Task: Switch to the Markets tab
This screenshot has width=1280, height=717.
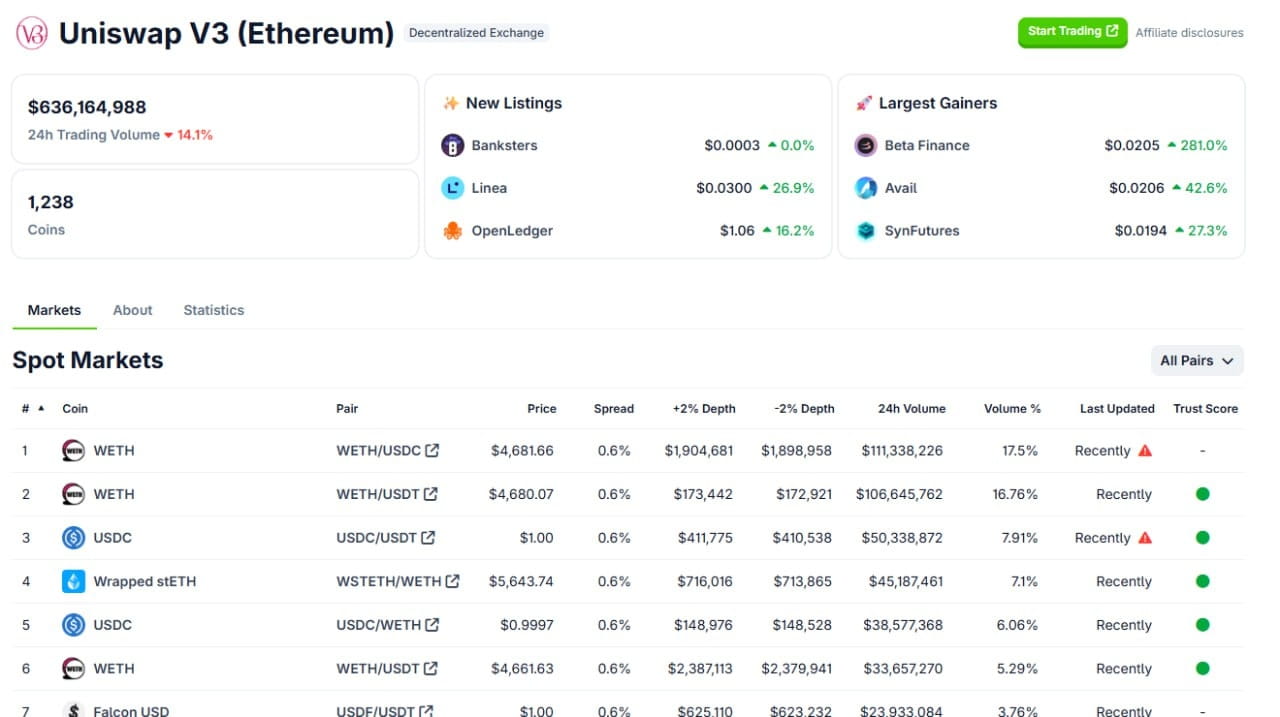Action: (54, 310)
